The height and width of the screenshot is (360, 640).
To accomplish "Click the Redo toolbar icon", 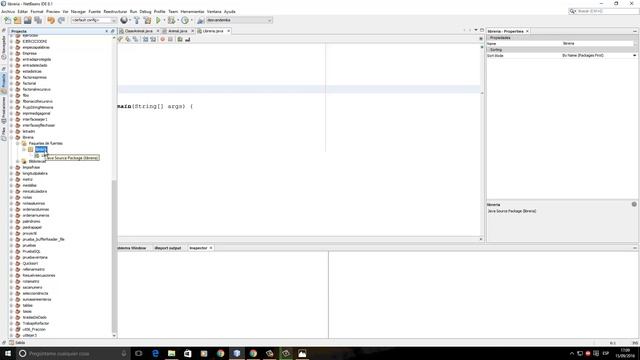I will [61, 20].
